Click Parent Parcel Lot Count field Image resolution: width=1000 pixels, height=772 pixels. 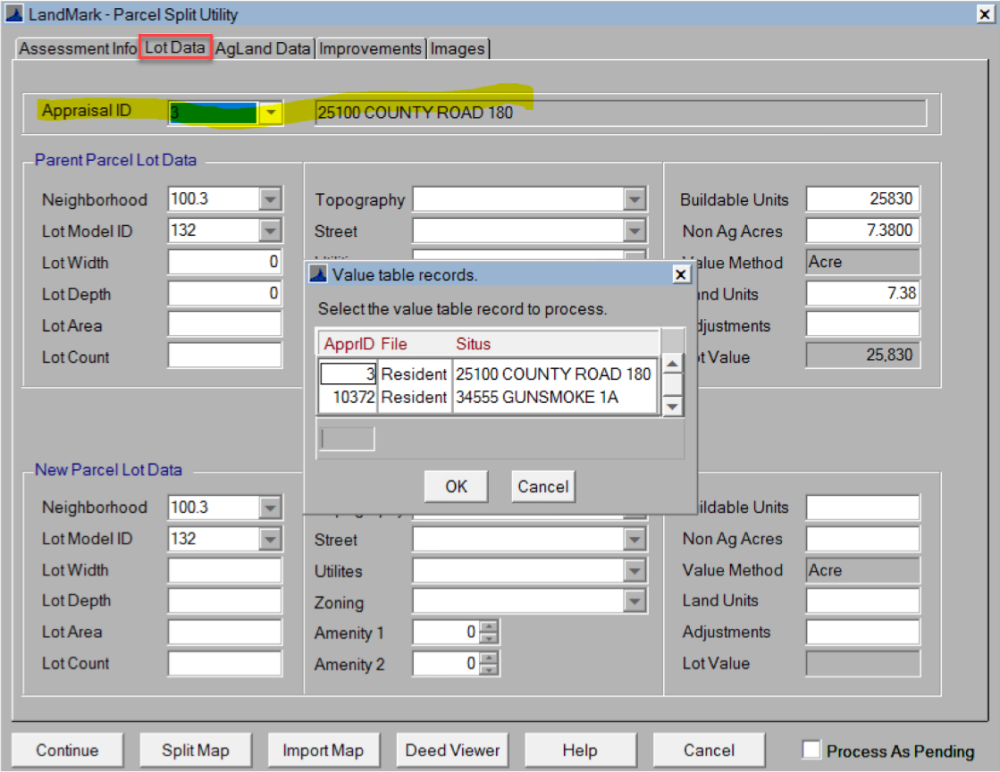click(x=224, y=355)
